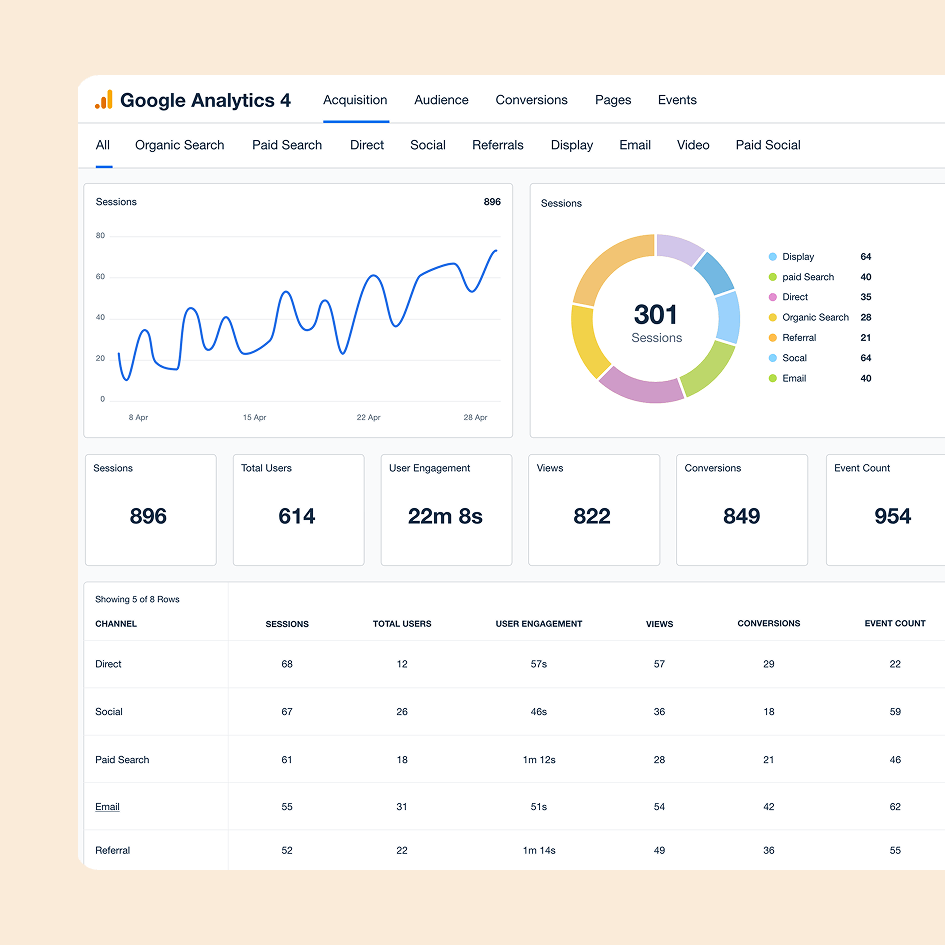
Task: Sort table by Total Users column header
Action: point(402,624)
